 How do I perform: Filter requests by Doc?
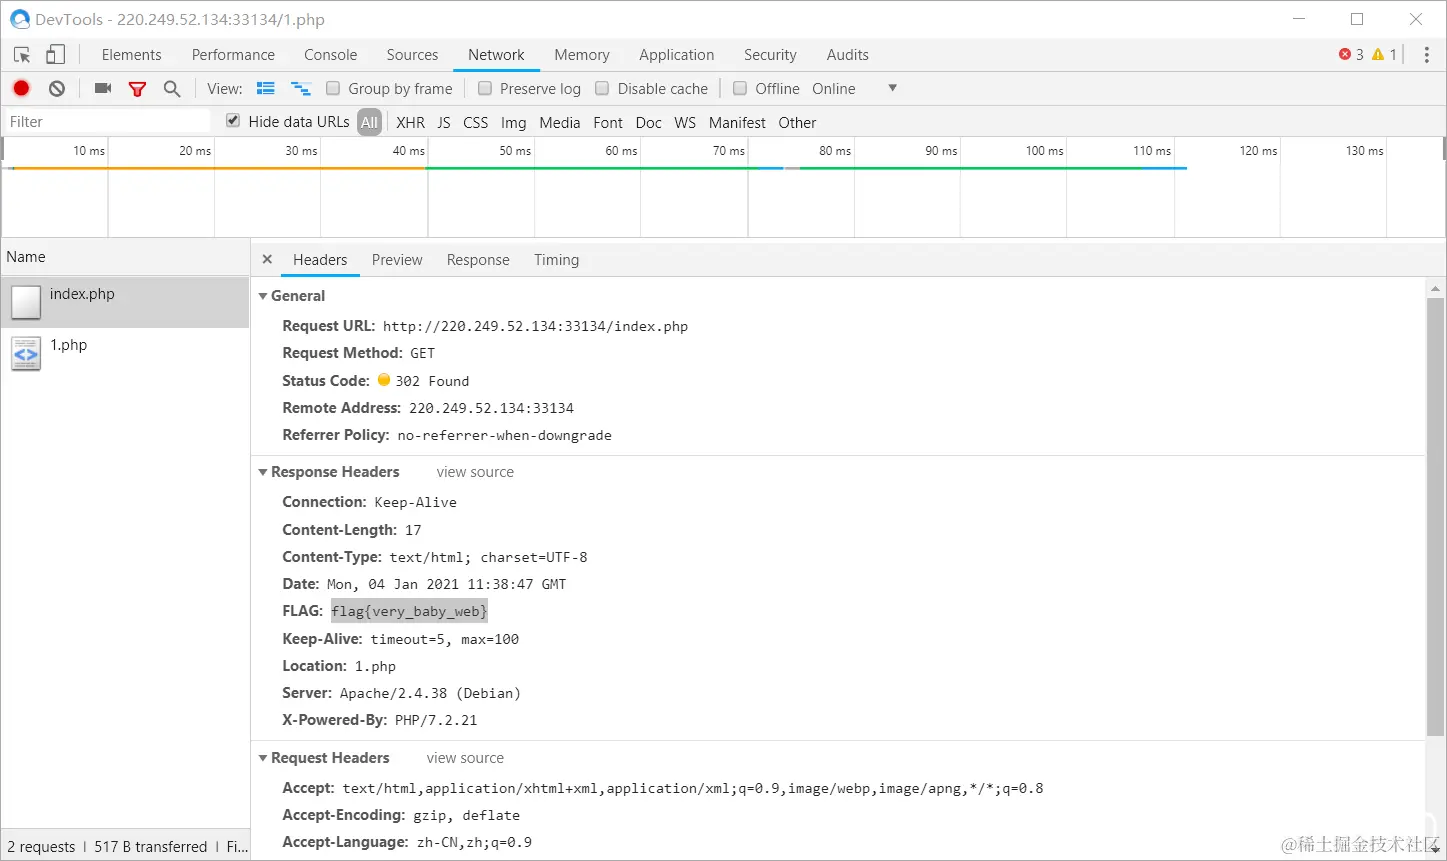coord(648,122)
